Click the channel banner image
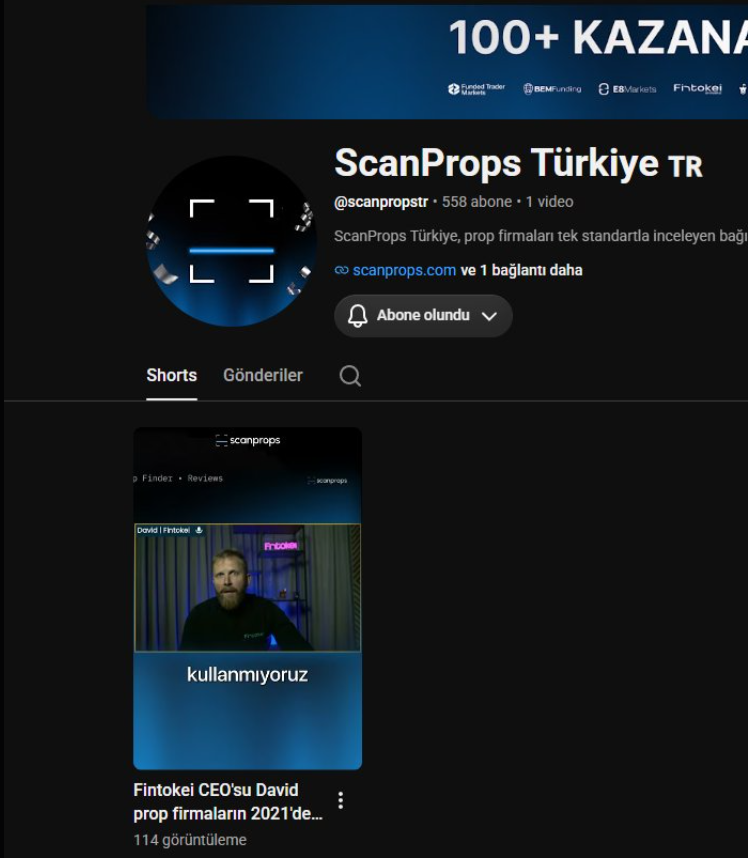Image resolution: width=748 pixels, height=858 pixels. (447, 62)
